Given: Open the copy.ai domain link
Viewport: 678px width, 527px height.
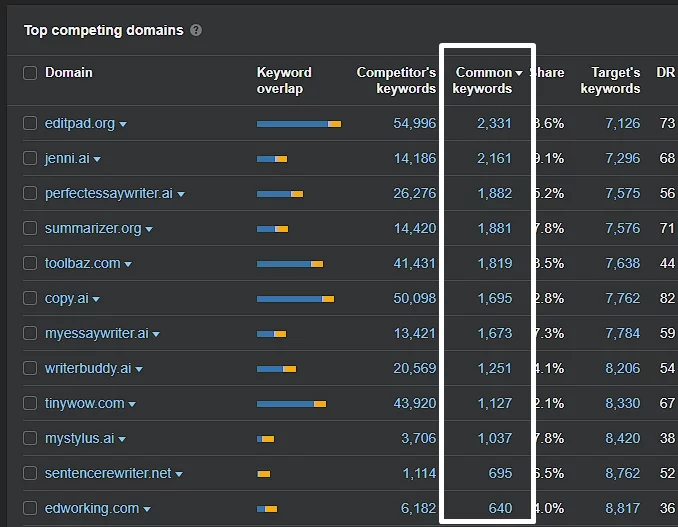Looking at the screenshot, I should click(x=67, y=299).
